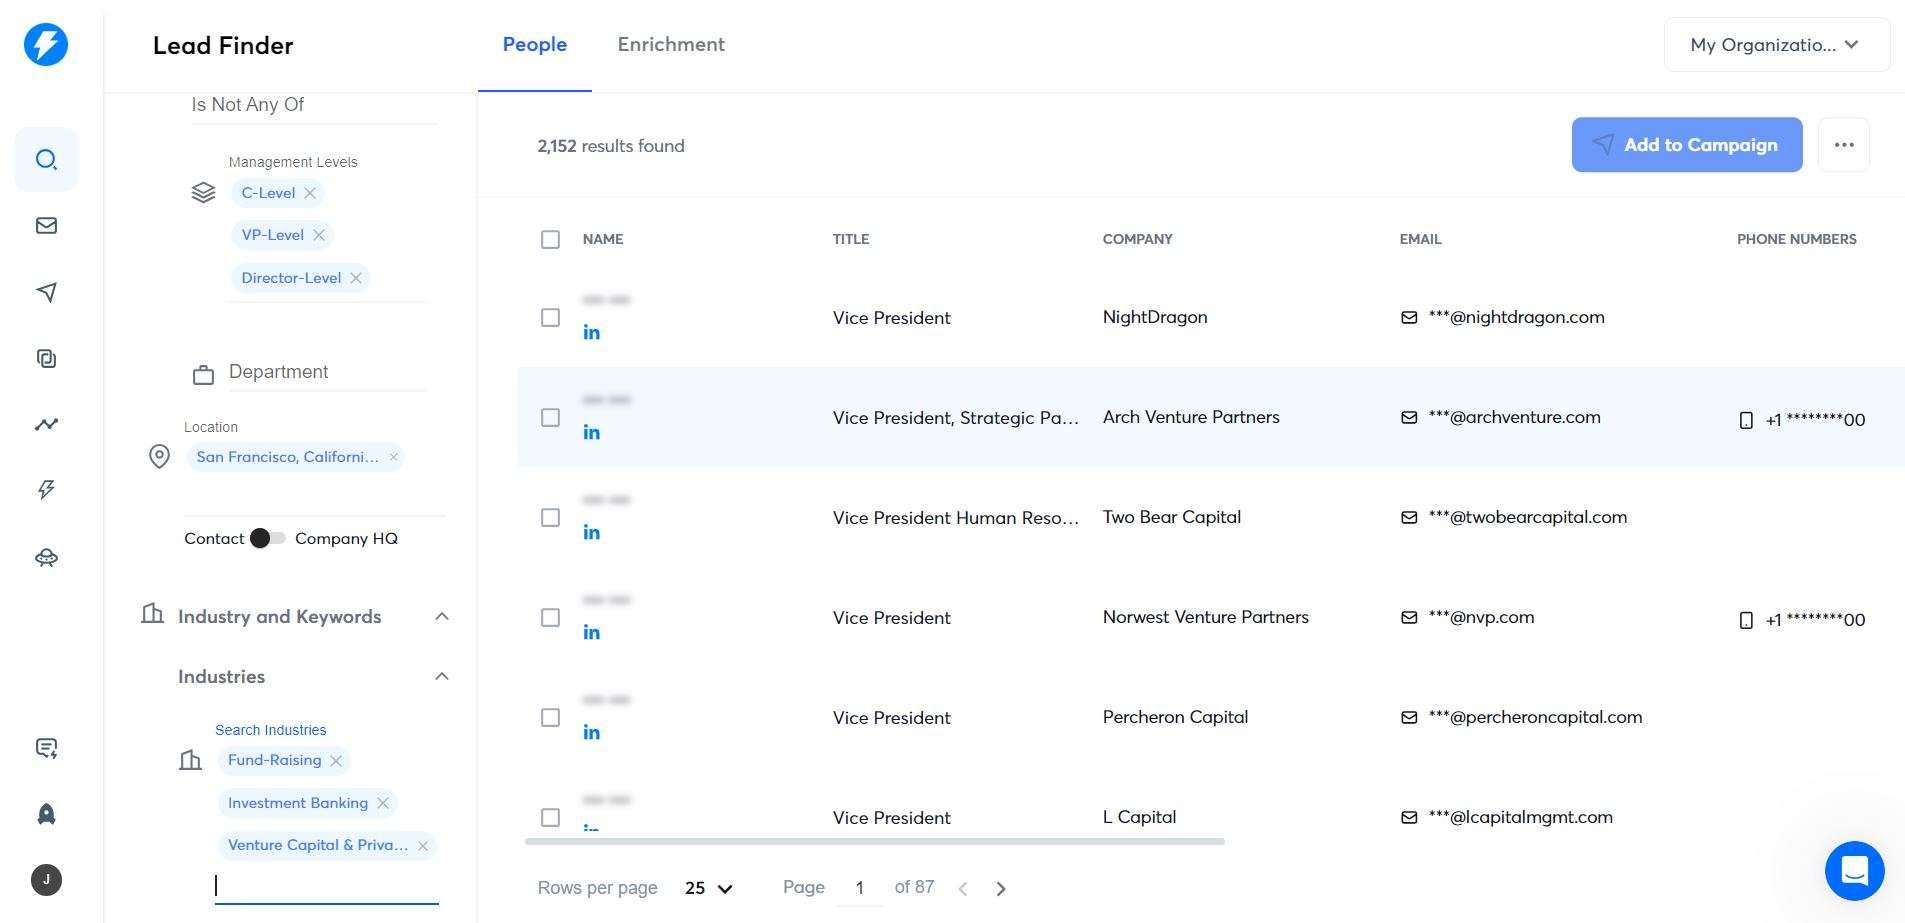Open the lightning bolt sidebar icon
This screenshot has width=1905, height=923.
[x=46, y=490]
